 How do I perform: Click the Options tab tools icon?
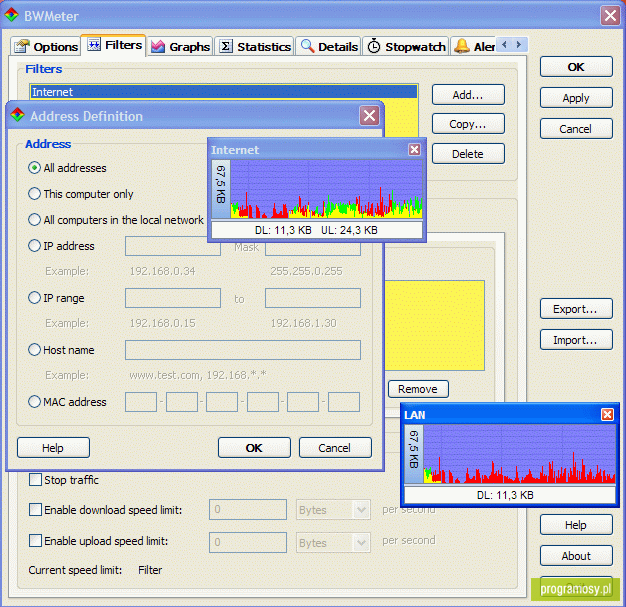pyautogui.click(x=22, y=46)
